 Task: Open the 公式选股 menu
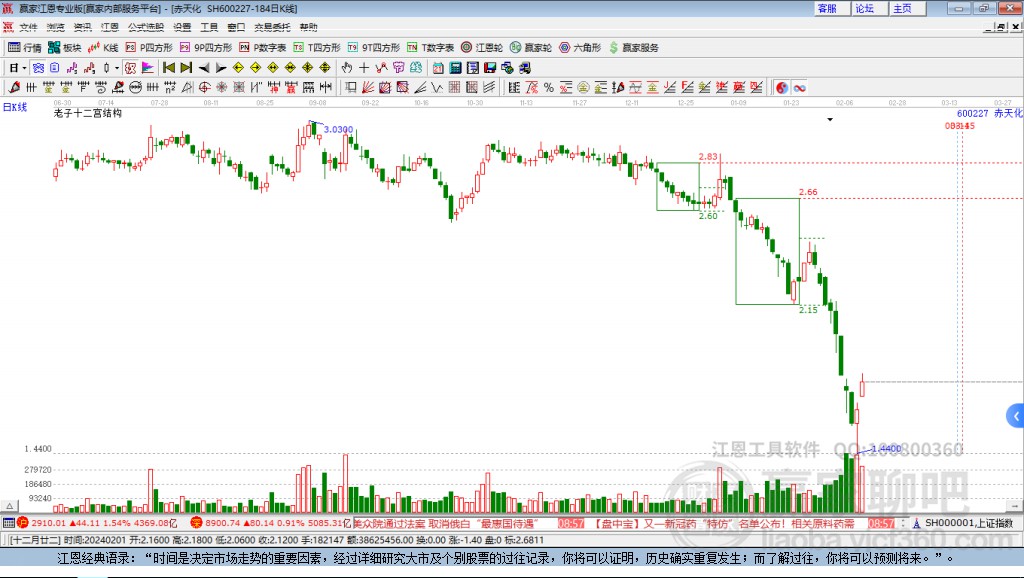[x=146, y=27]
